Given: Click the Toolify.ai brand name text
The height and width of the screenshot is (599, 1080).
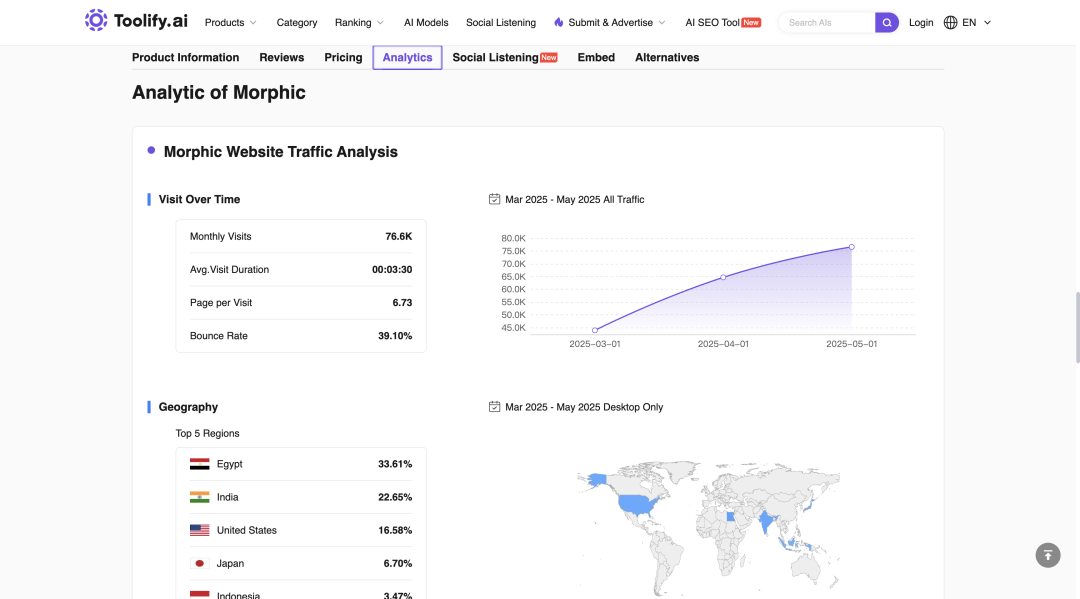Looking at the screenshot, I should [x=151, y=21].
